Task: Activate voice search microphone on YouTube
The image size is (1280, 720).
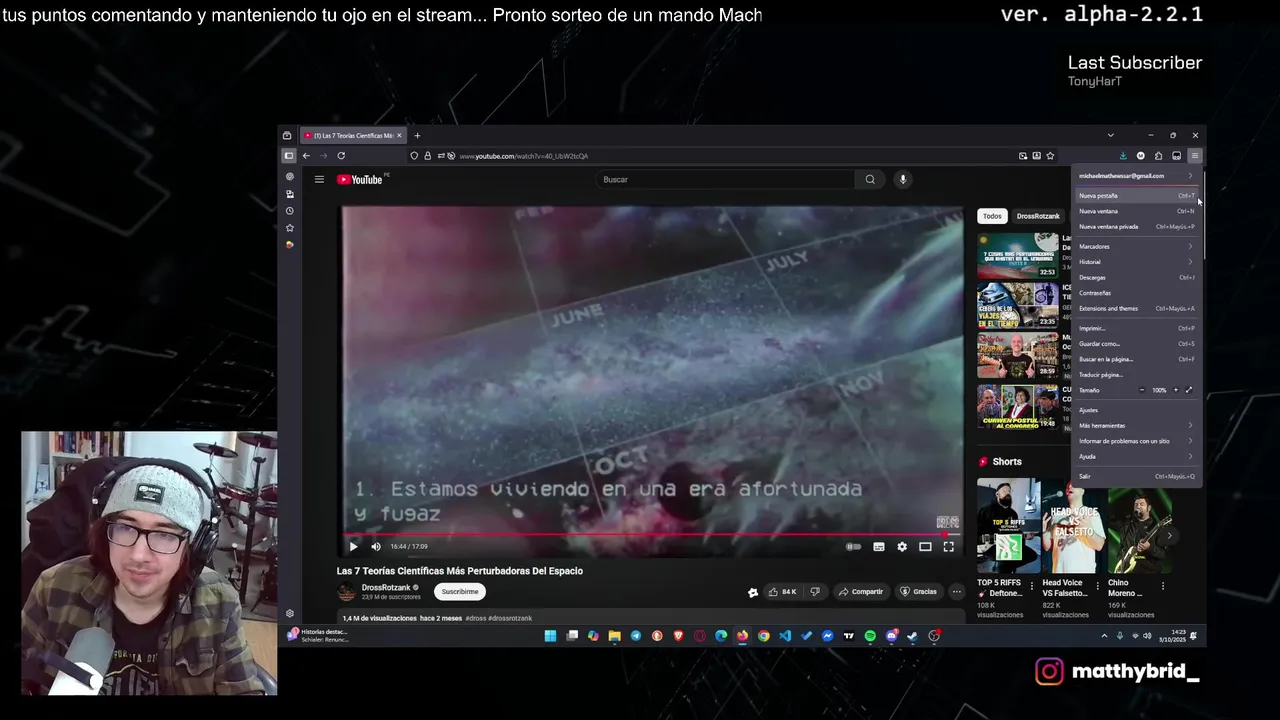Action: [902, 180]
